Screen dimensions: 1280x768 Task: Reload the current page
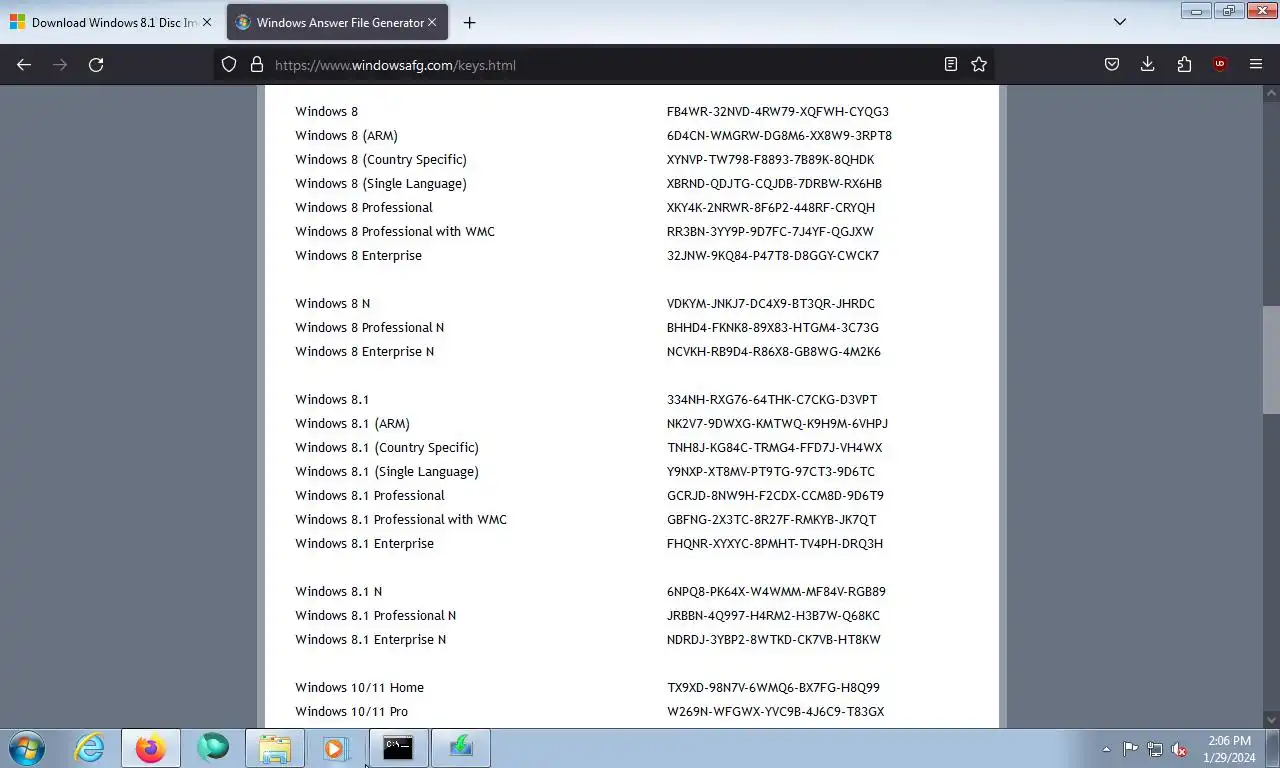pos(96,64)
